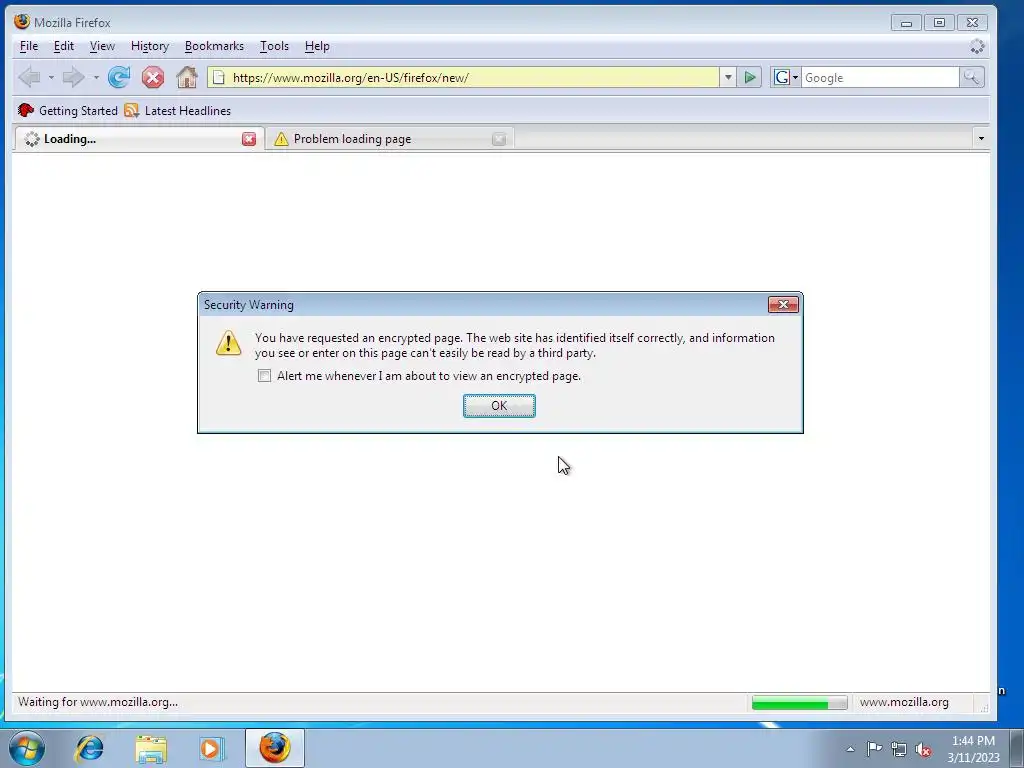Reload the current page

[119, 77]
